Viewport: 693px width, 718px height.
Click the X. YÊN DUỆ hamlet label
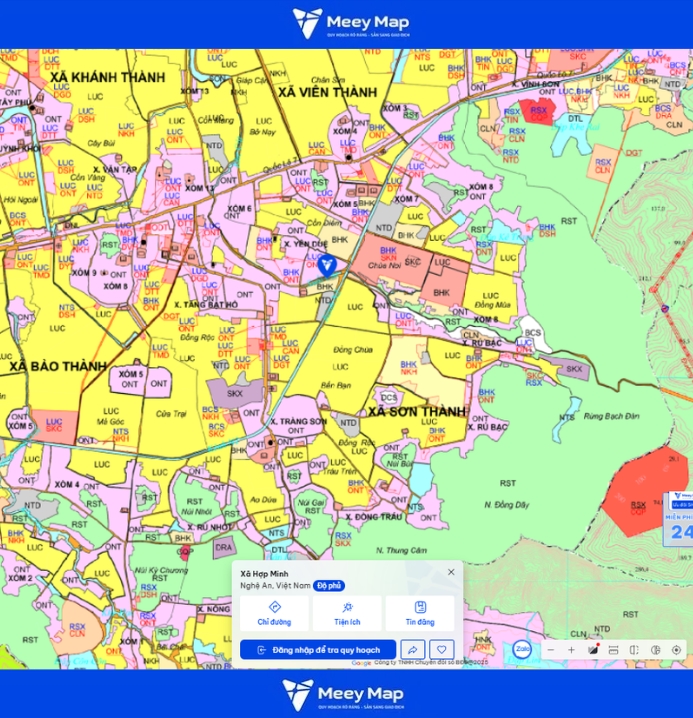[x=306, y=244]
